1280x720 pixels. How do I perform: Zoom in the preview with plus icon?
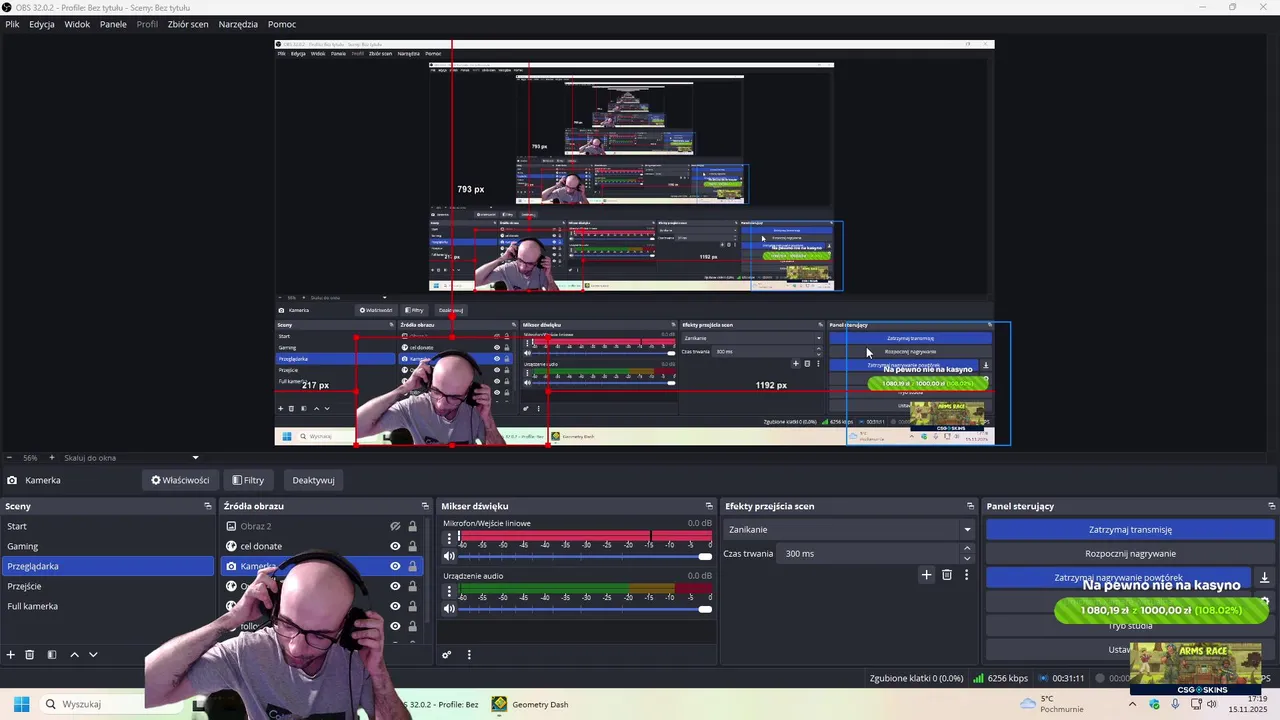click(x=52, y=458)
